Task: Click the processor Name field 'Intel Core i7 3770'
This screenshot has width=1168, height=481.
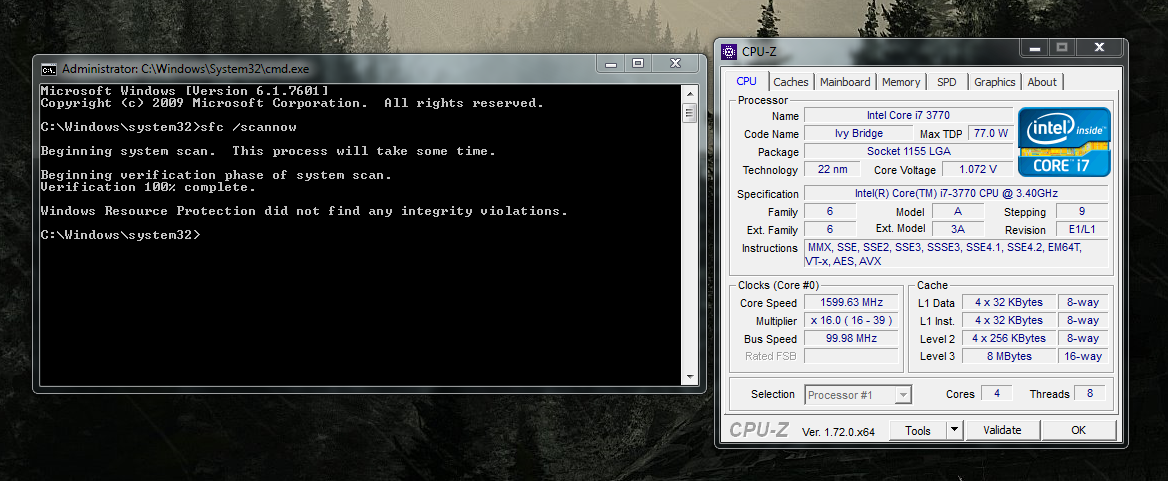Action: [x=908, y=115]
